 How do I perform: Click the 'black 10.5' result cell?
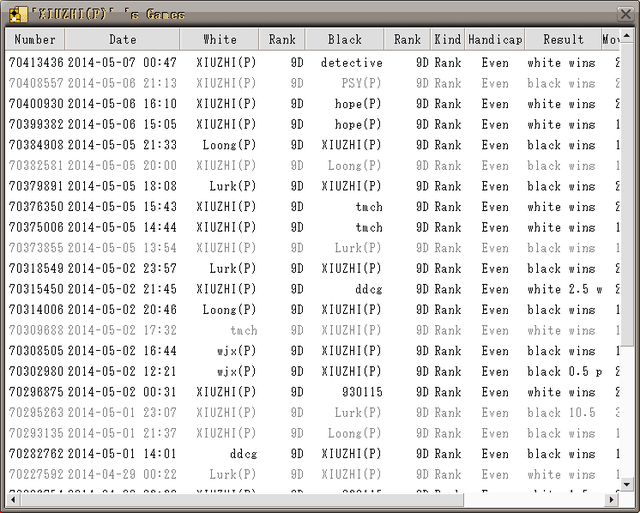(561, 412)
